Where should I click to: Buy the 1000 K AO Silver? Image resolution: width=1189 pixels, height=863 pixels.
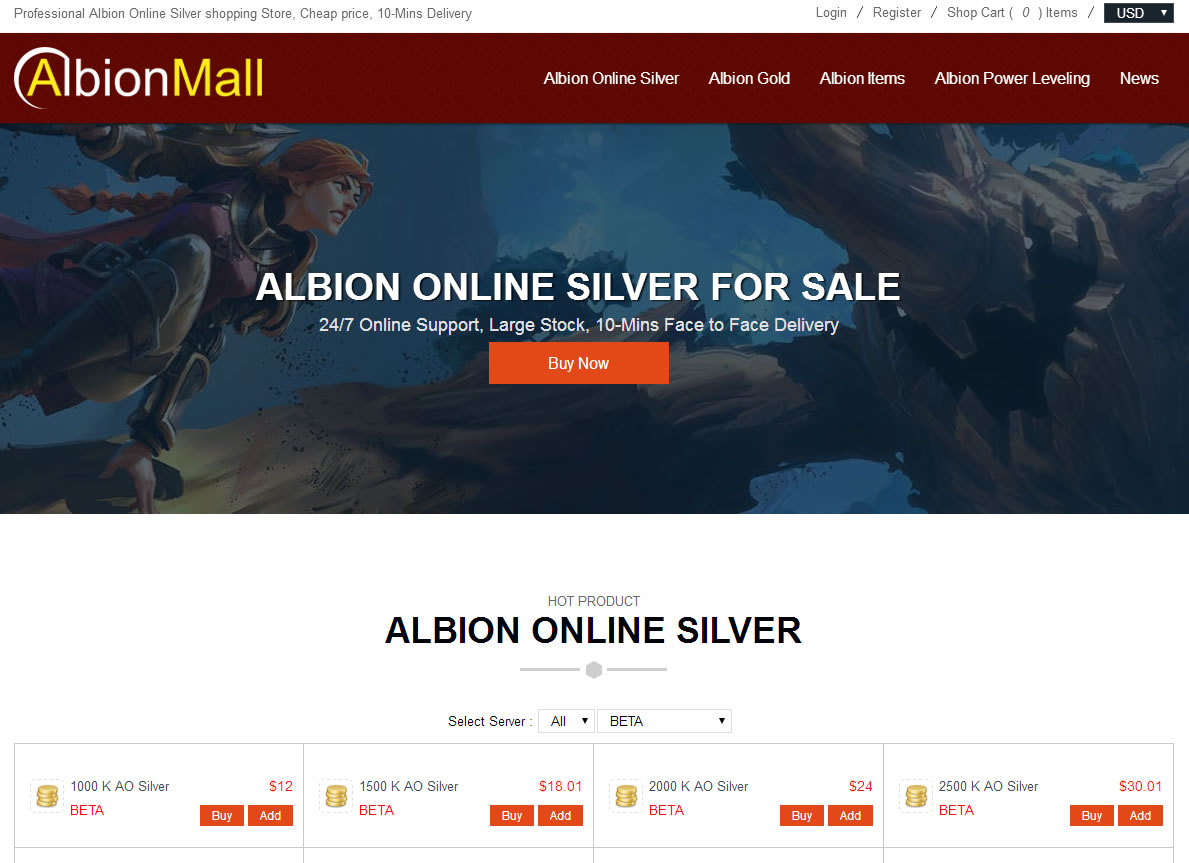(x=221, y=816)
